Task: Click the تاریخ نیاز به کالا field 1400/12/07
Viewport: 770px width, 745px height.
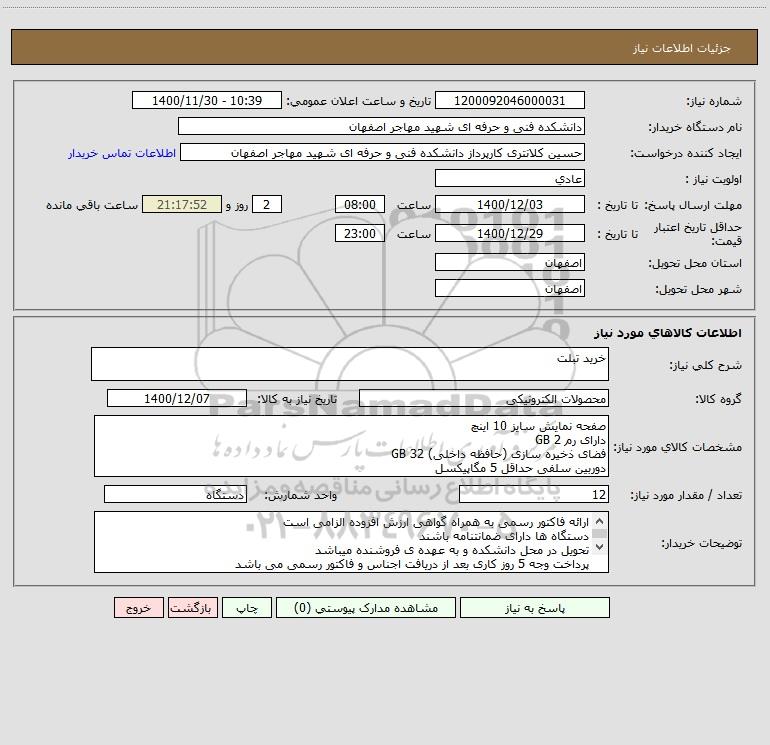Action: click(x=177, y=398)
